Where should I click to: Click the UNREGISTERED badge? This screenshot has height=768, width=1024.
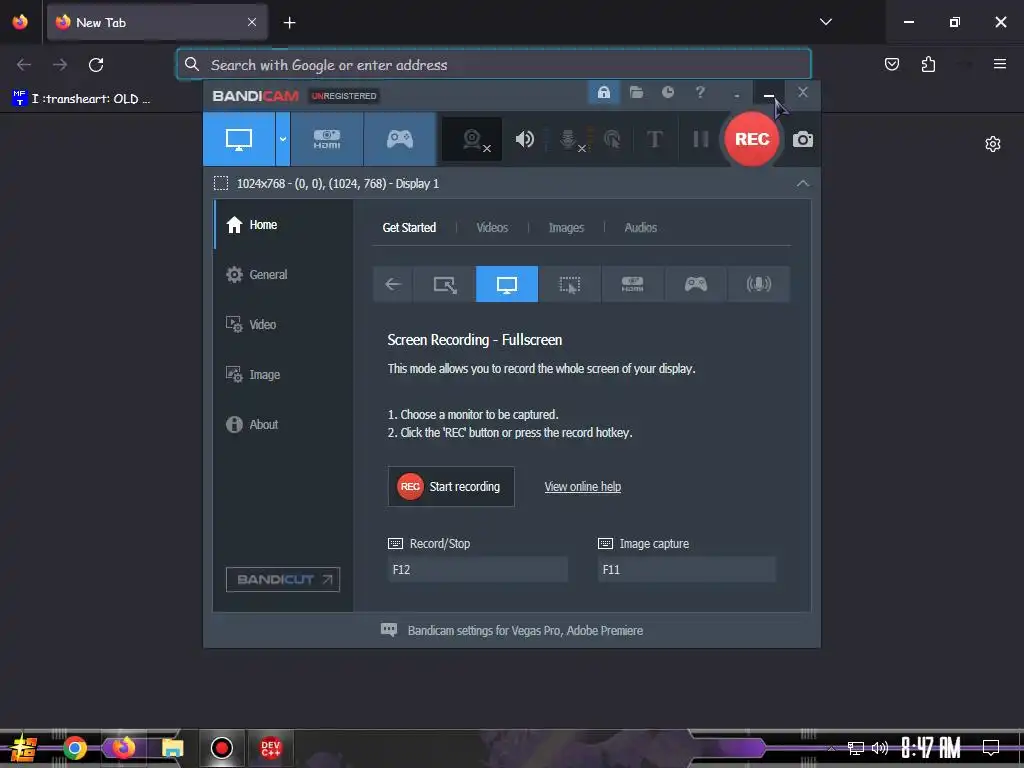[344, 96]
